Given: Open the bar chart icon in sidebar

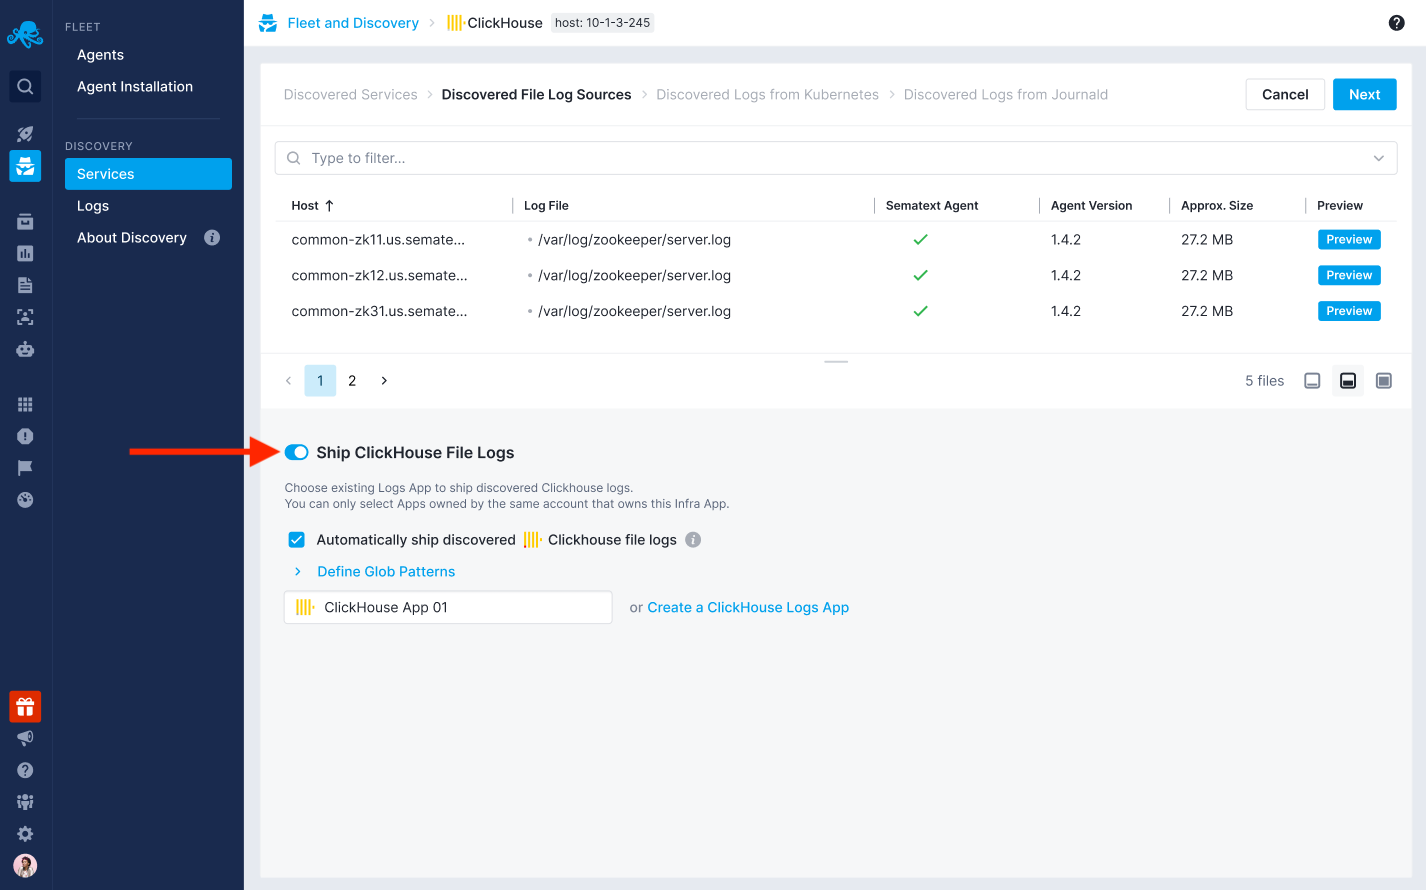Looking at the screenshot, I should pyautogui.click(x=25, y=254).
